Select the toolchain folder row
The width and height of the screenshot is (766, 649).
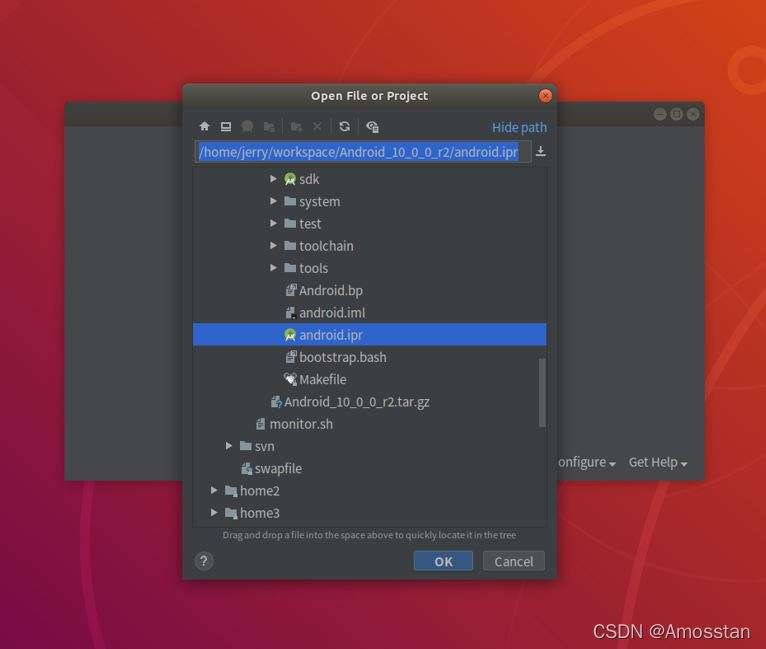click(369, 246)
